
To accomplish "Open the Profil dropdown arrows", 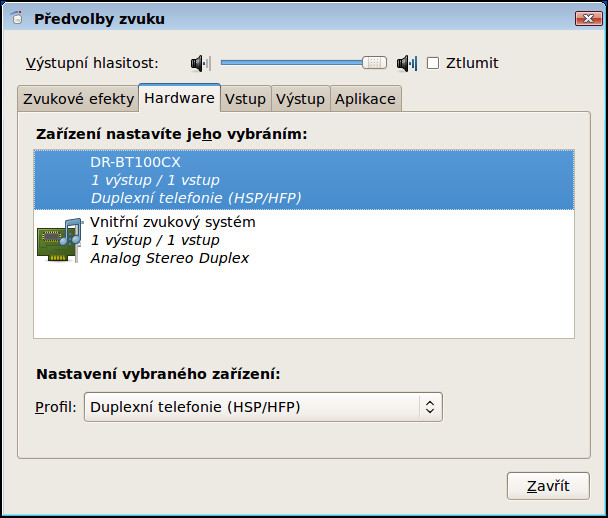I will tap(430, 407).
